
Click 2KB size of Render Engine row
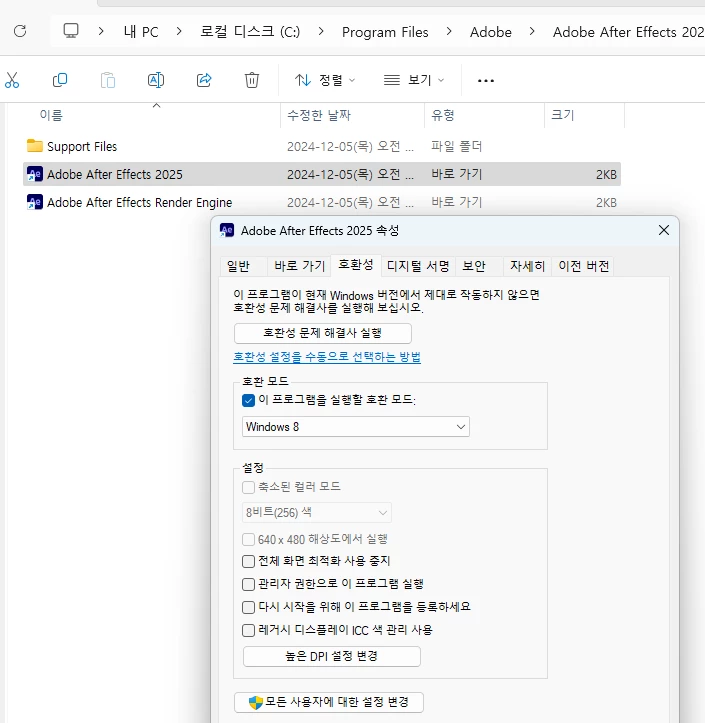pyautogui.click(x=606, y=202)
